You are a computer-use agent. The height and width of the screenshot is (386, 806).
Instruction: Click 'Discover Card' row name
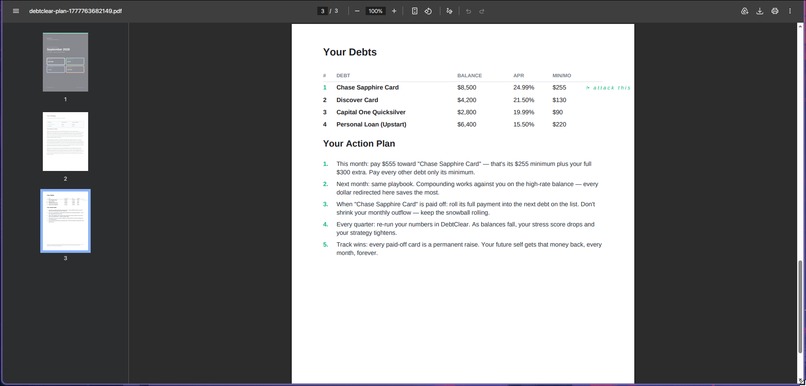[357, 100]
